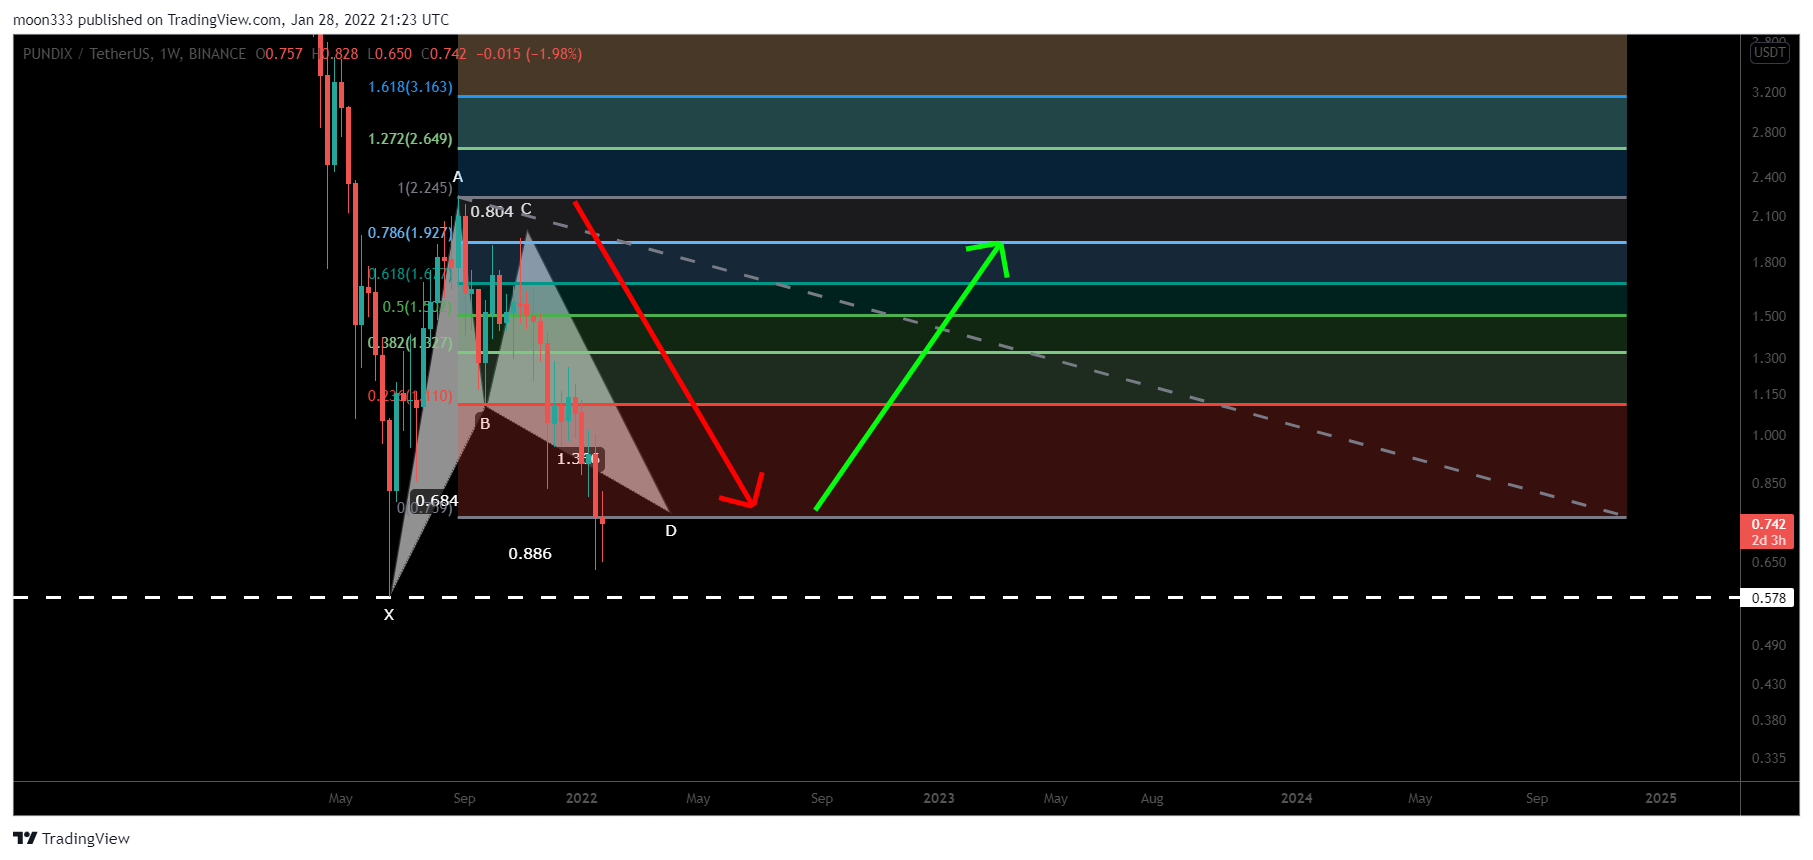This screenshot has width=1813, height=860.
Task: Click the 0.578 dashed line price tag
Action: [x=1768, y=598]
